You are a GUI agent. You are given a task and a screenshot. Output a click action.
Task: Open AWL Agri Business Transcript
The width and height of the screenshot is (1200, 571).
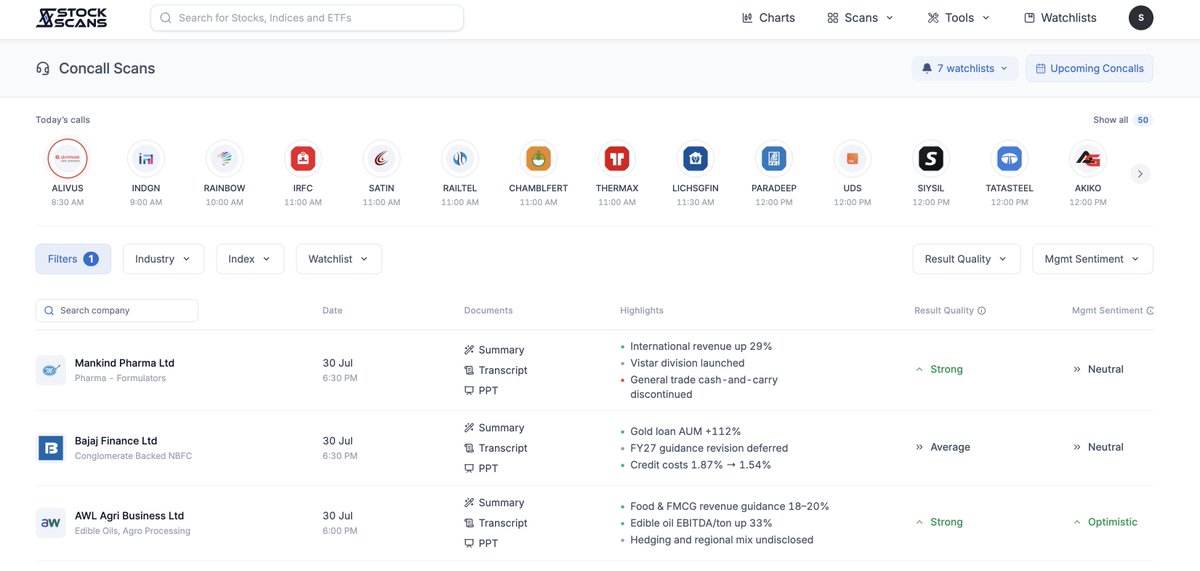496,523
